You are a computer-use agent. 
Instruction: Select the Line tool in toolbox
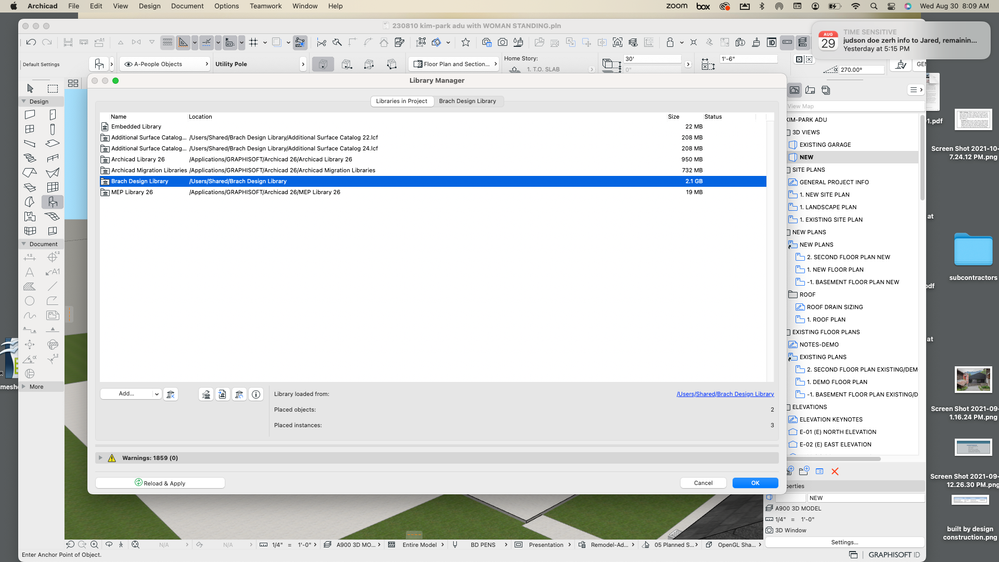click(x=53, y=286)
